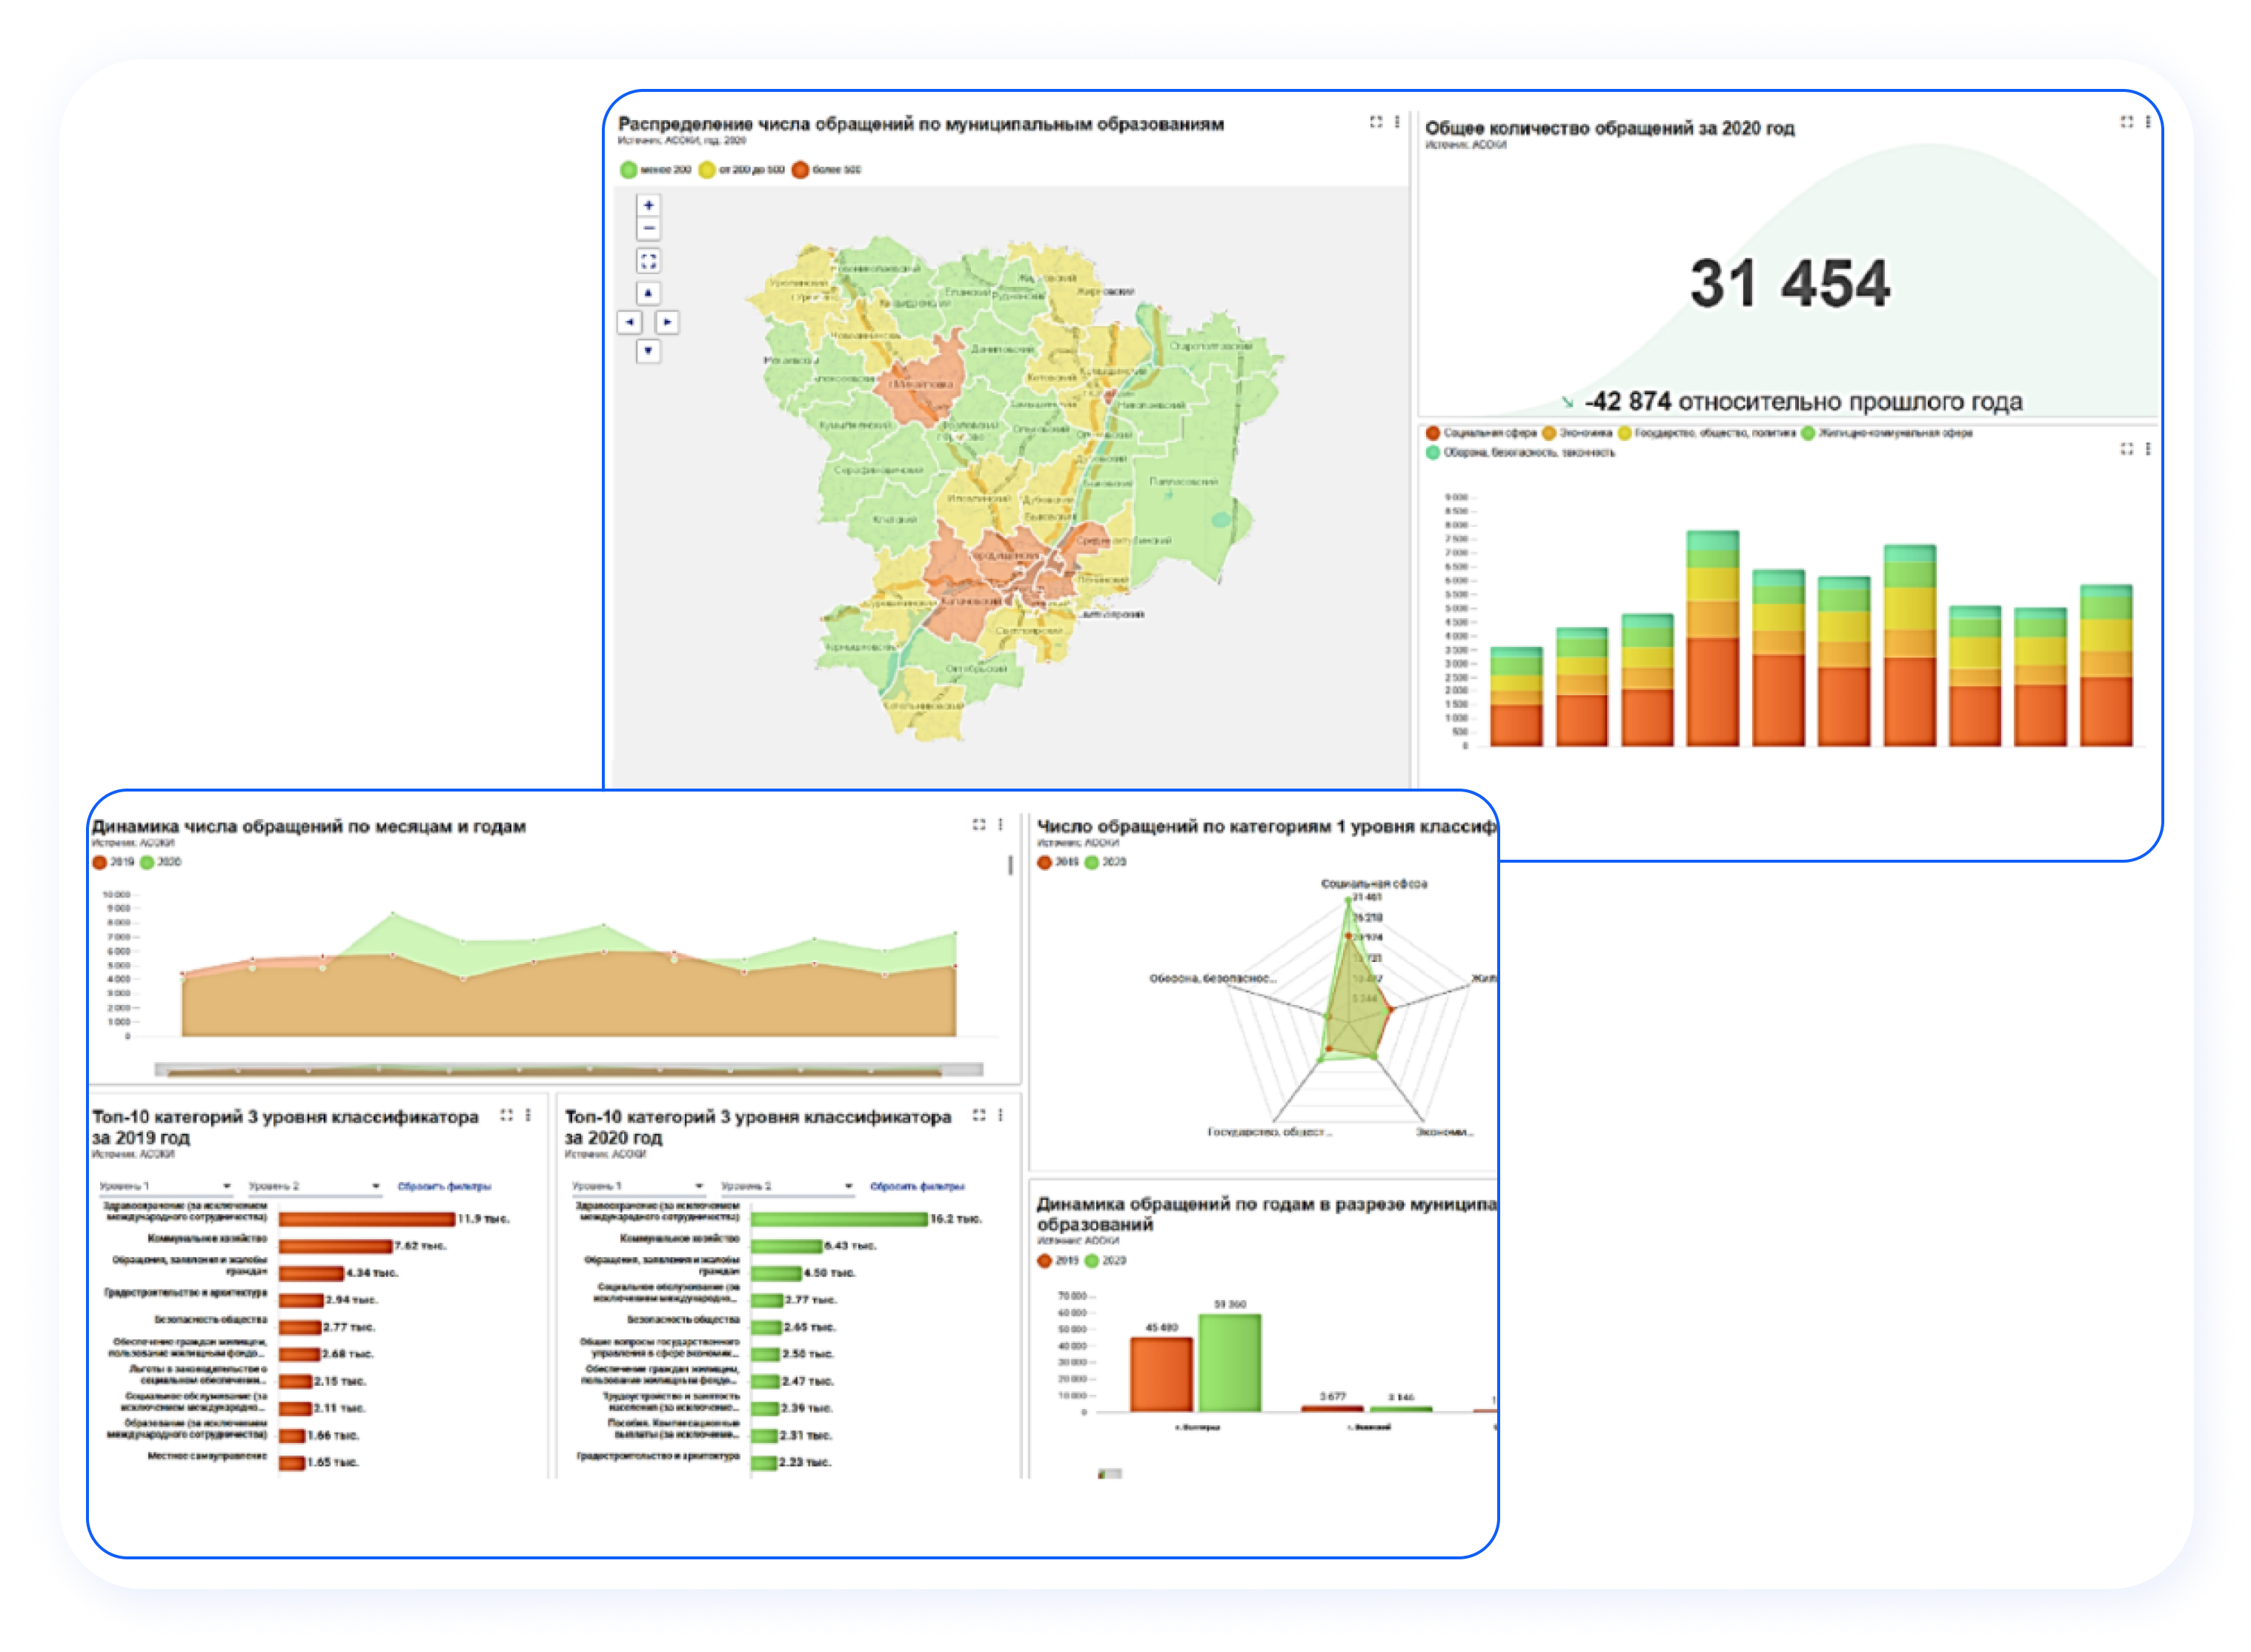Click the '31 454' total count value

pyautogui.click(x=1791, y=283)
